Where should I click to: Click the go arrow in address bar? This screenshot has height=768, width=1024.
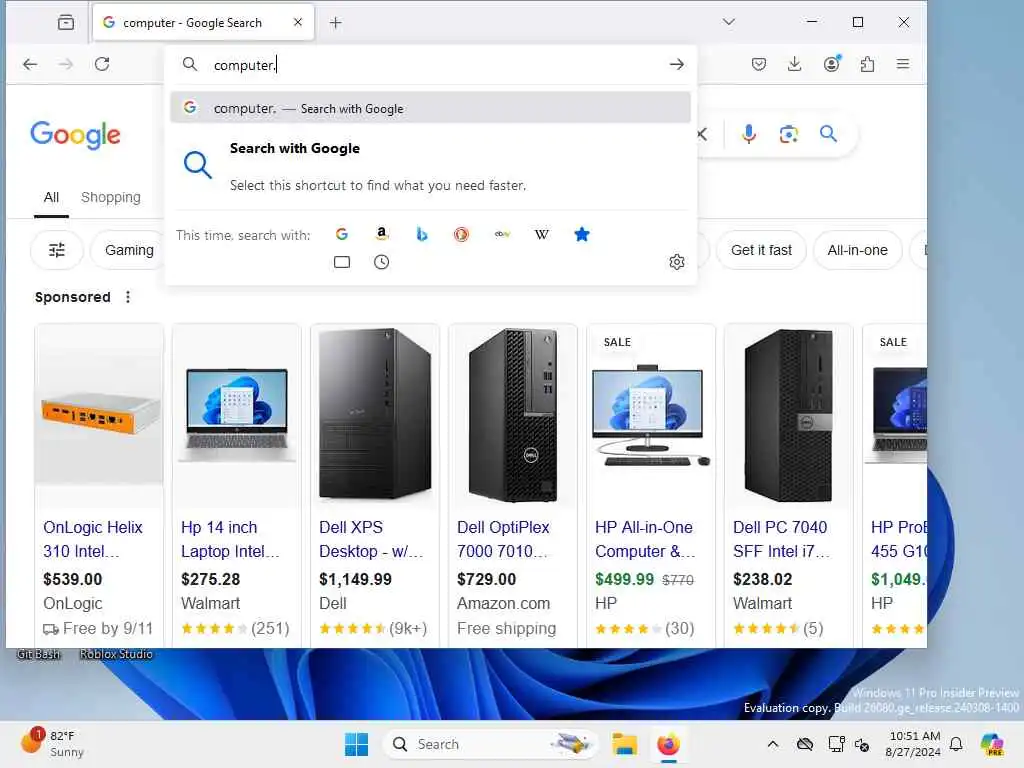(x=677, y=64)
